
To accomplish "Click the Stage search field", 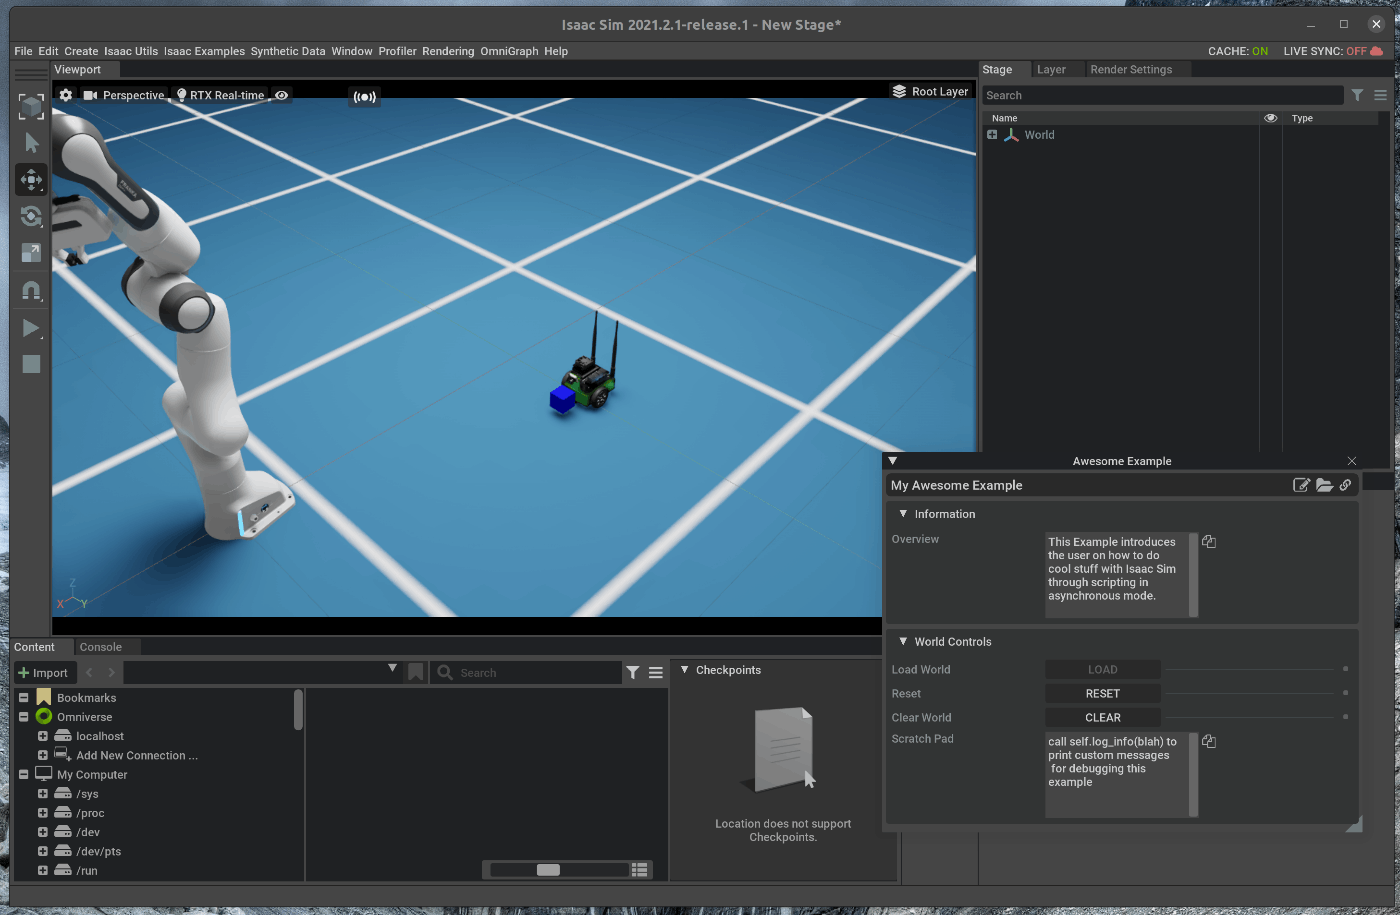I will 1162,95.
